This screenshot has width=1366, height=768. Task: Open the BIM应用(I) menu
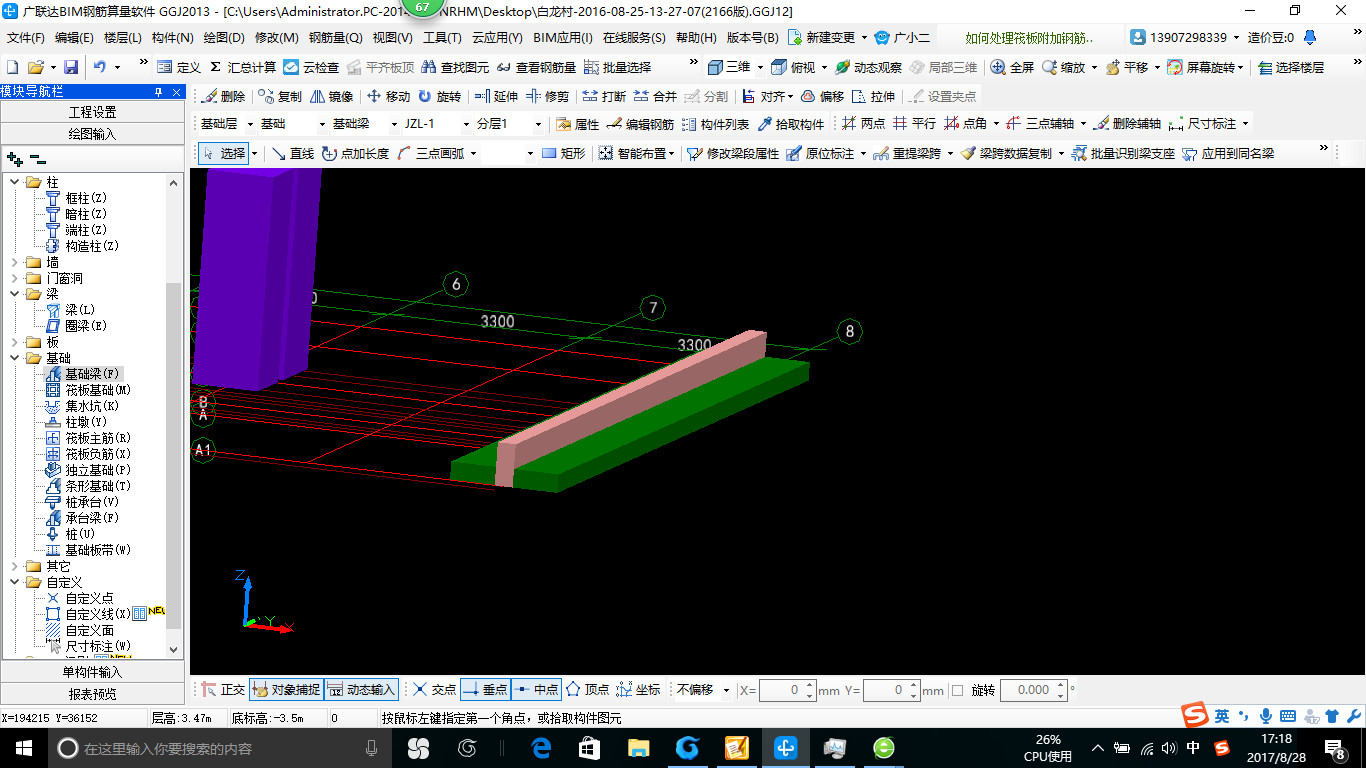562,38
